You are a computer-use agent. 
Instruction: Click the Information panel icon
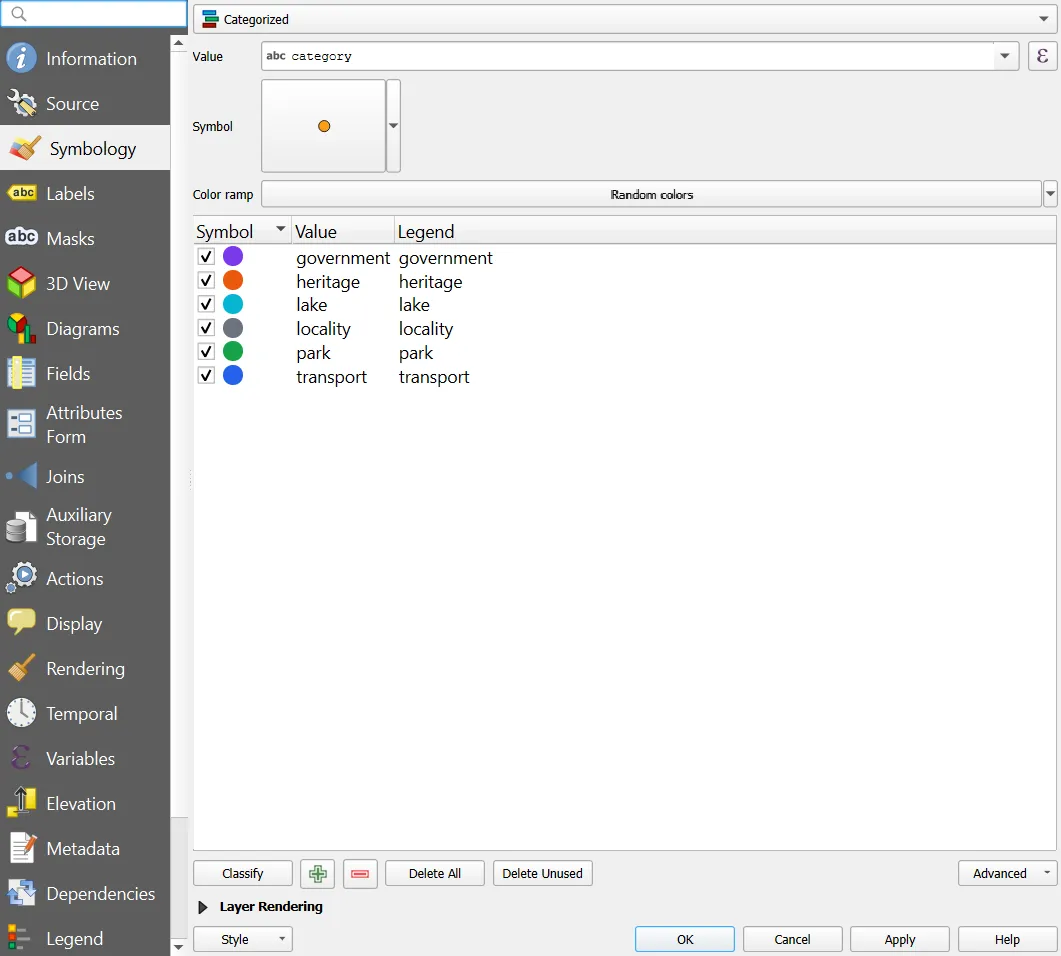click(x=21, y=58)
